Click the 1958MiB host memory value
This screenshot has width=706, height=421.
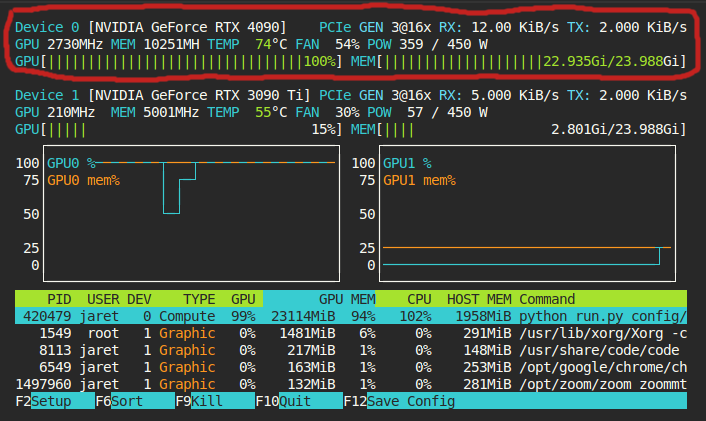(483, 316)
